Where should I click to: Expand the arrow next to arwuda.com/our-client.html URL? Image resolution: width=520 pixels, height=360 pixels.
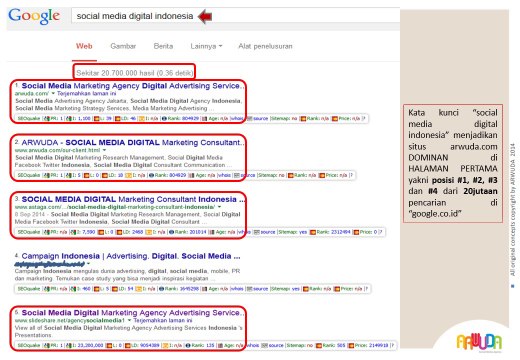104,150
